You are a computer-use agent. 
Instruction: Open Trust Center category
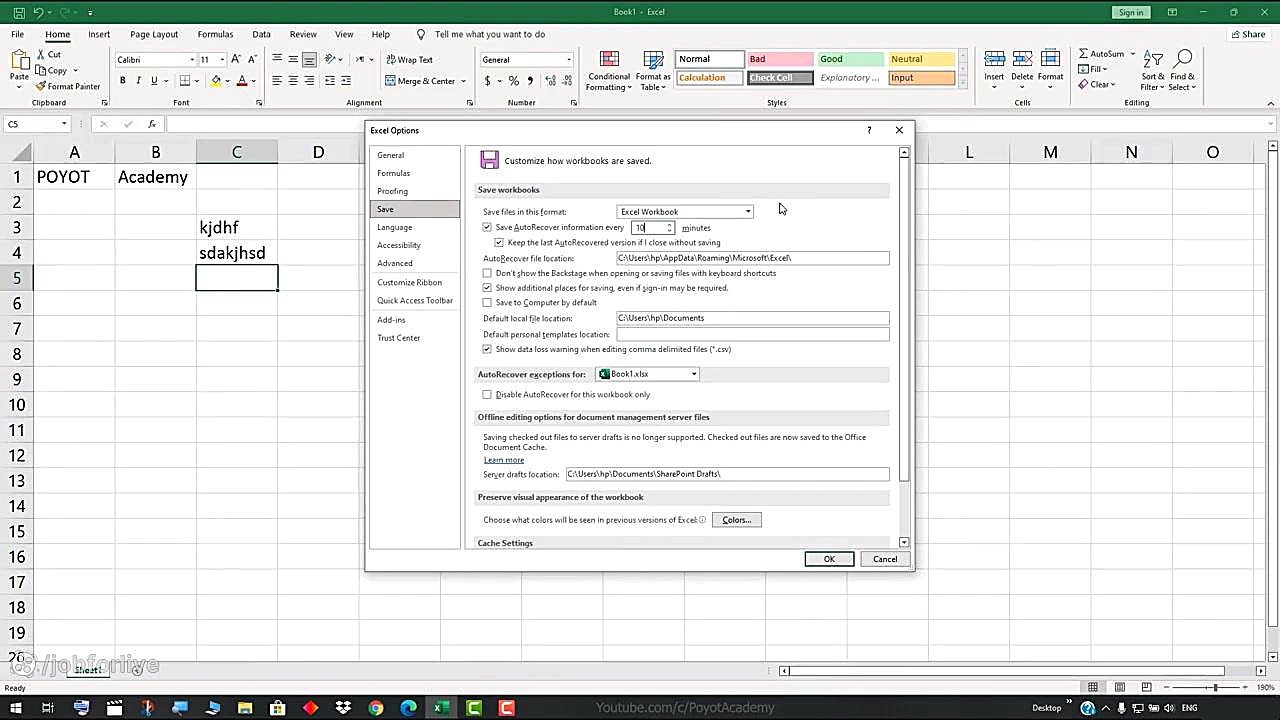pos(399,338)
